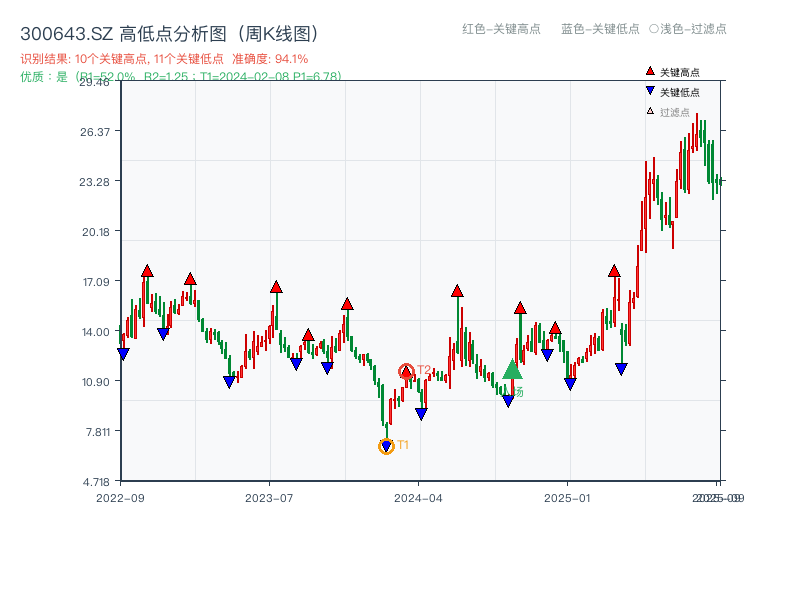Toggle the 过滤点 series in the chart legend
This screenshot has width=800, height=600.
pyautogui.click(x=668, y=112)
